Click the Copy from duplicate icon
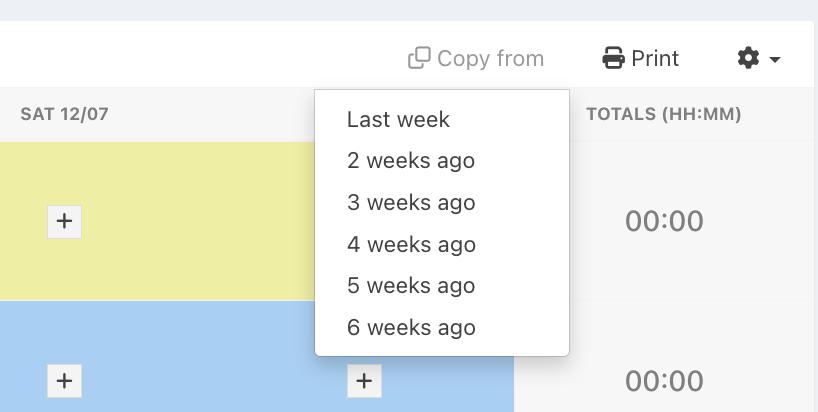The width and height of the screenshot is (818, 412). (419, 58)
